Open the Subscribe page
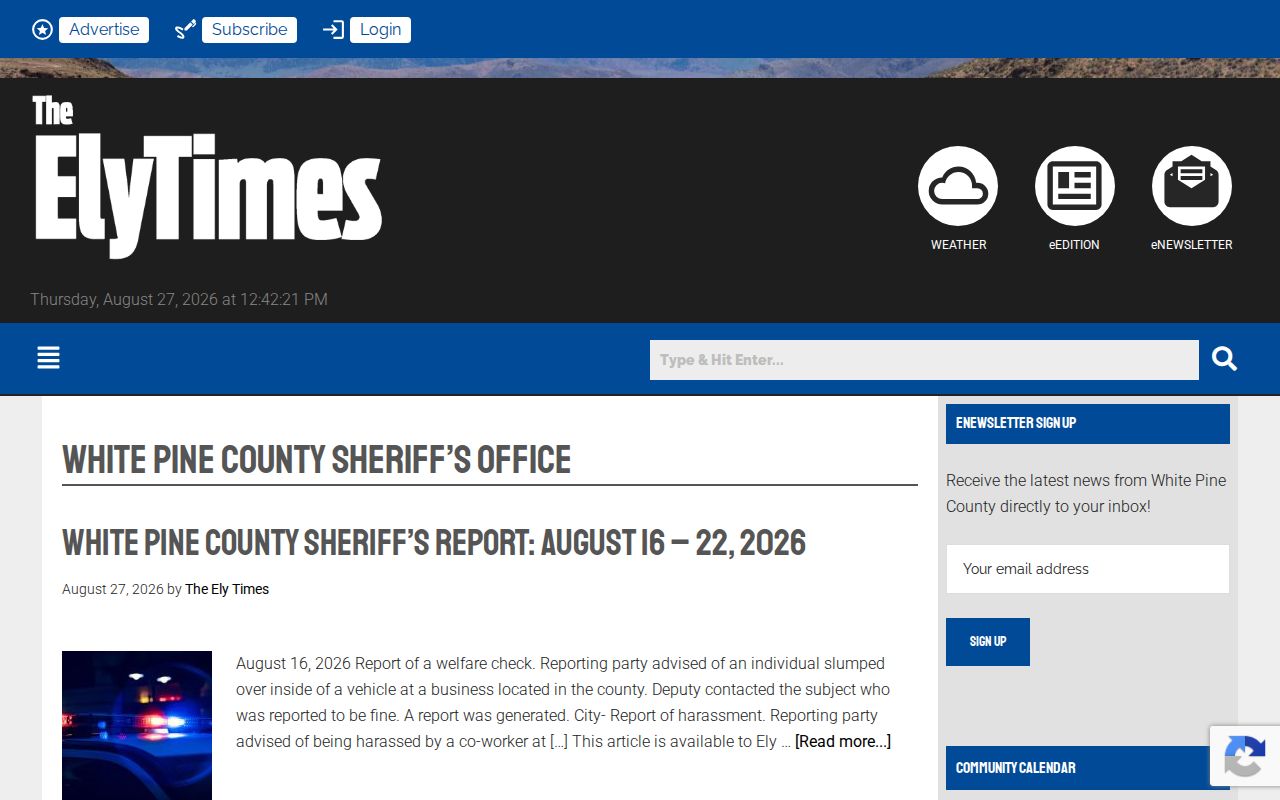The height and width of the screenshot is (800, 1280). point(249,30)
